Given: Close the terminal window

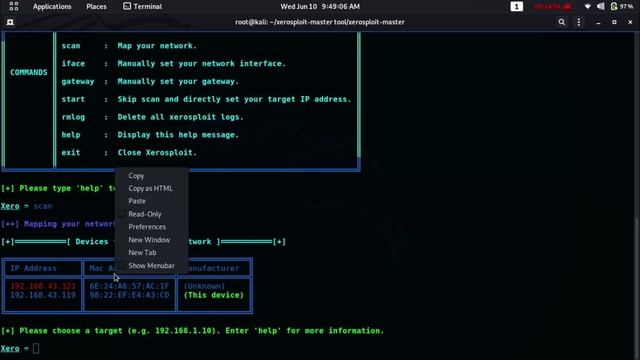Looking at the screenshot, I should [630, 22].
